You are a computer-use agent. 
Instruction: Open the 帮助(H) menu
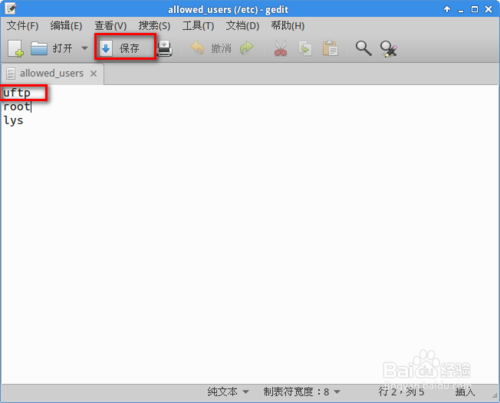[288, 26]
